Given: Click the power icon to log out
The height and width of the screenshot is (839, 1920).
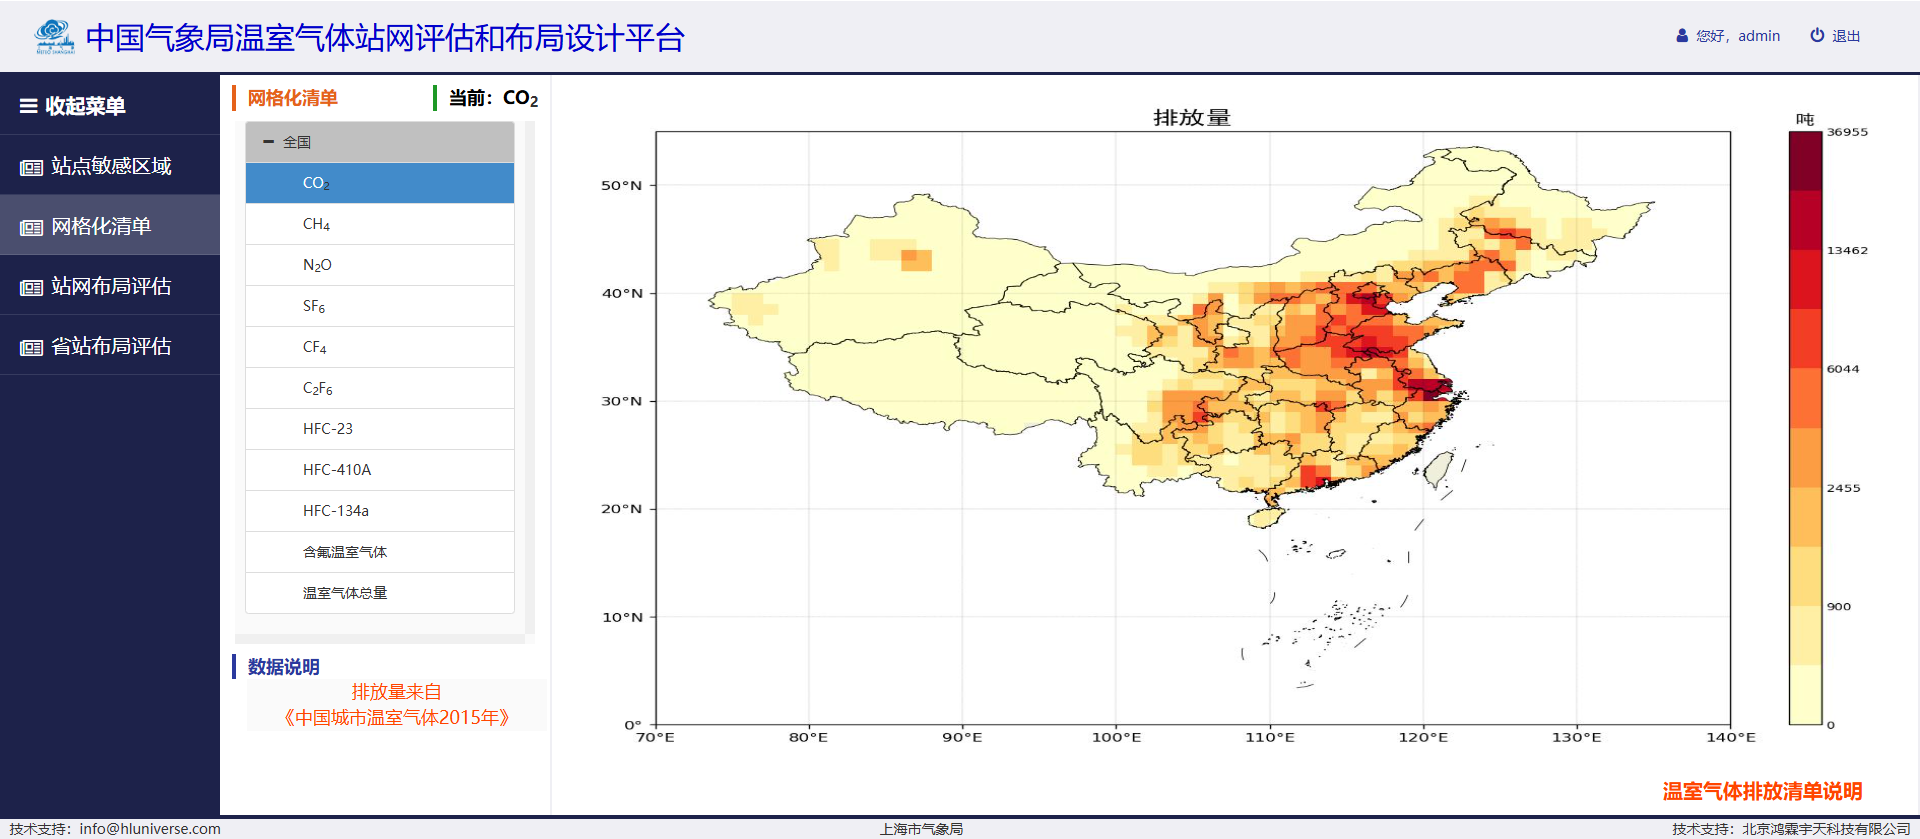Looking at the screenshot, I should point(1817,36).
